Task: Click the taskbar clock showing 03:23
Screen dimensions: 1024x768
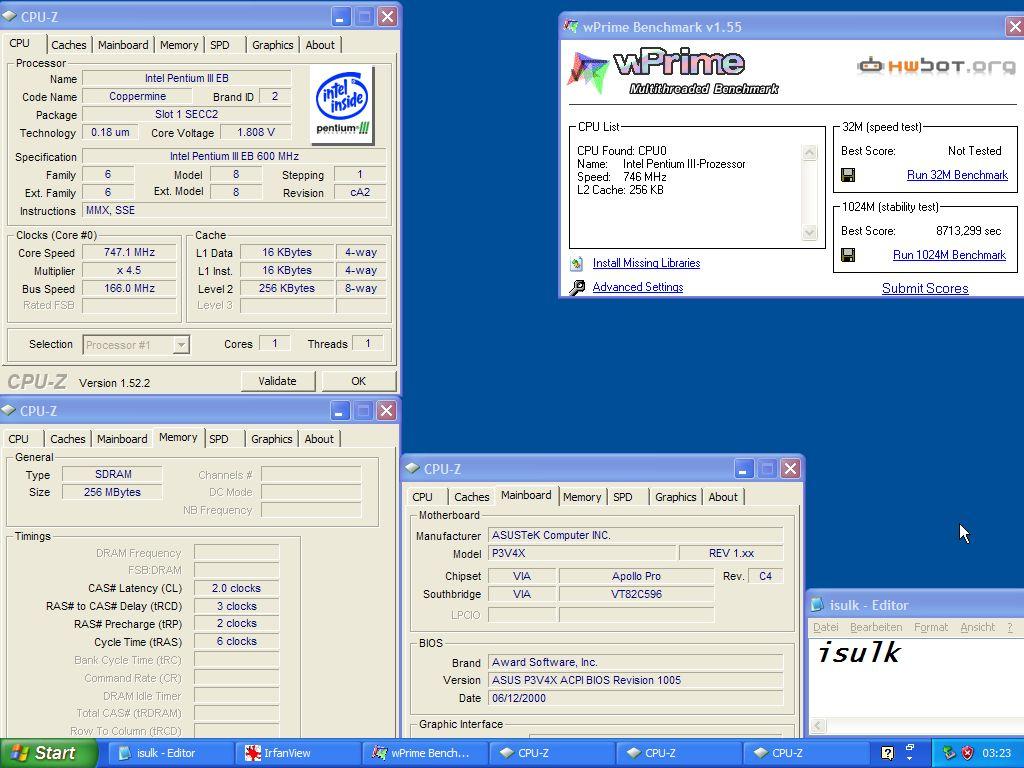Action: coord(996,753)
